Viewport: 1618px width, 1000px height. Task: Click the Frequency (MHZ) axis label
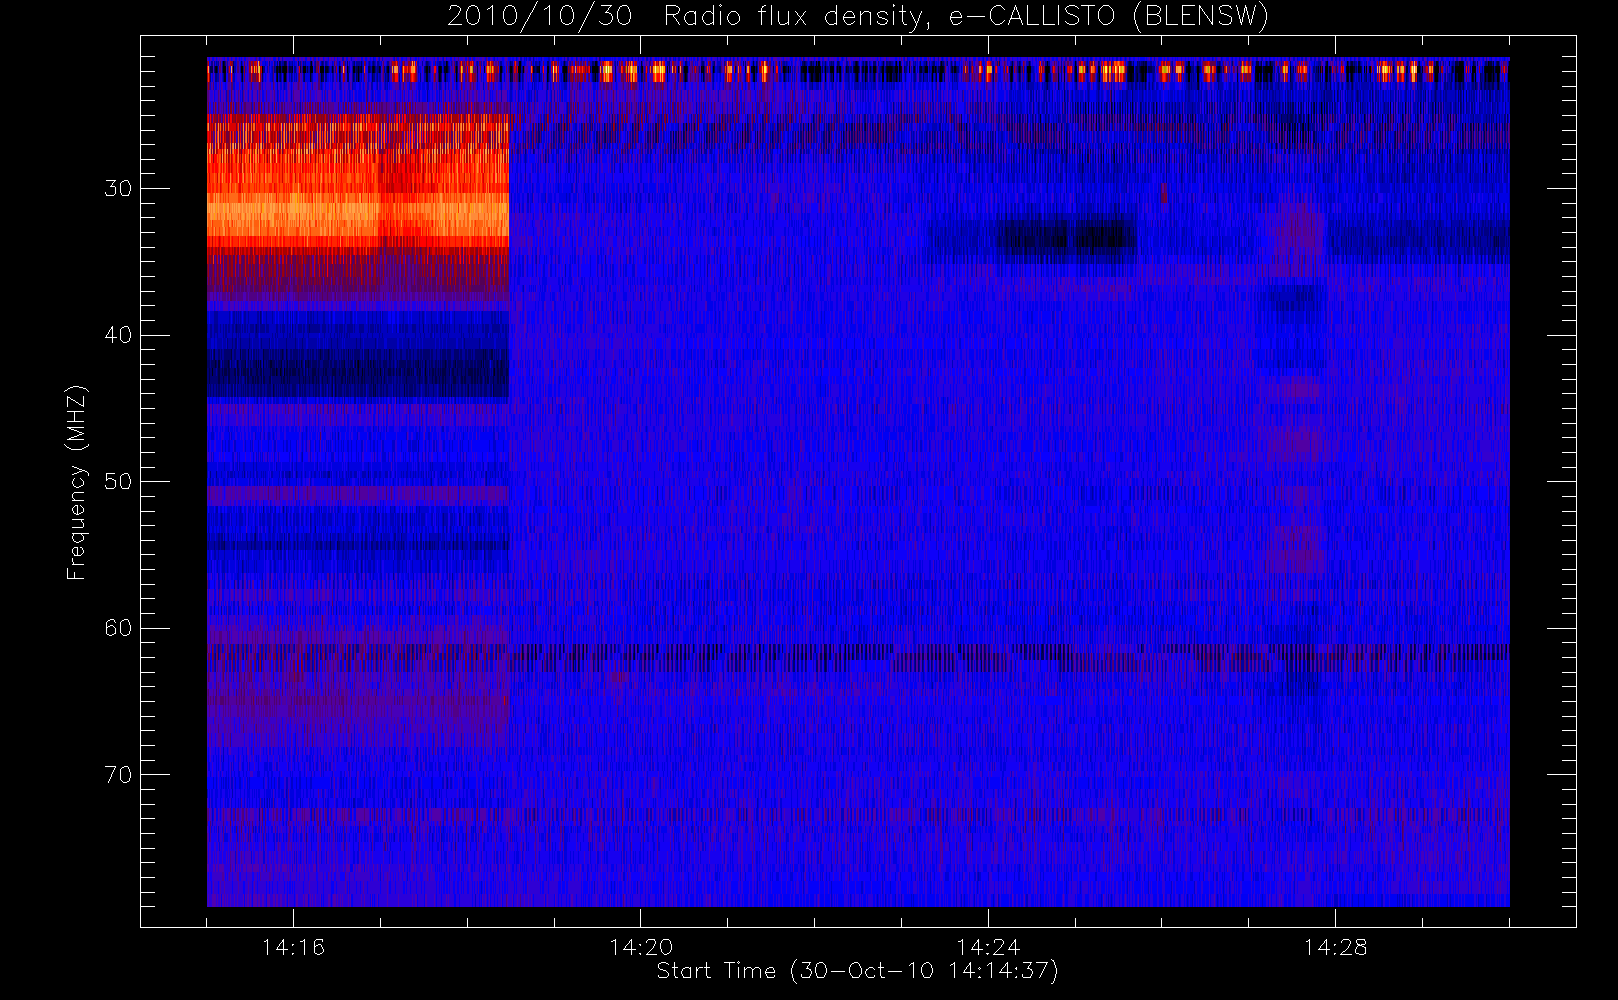(x=76, y=482)
